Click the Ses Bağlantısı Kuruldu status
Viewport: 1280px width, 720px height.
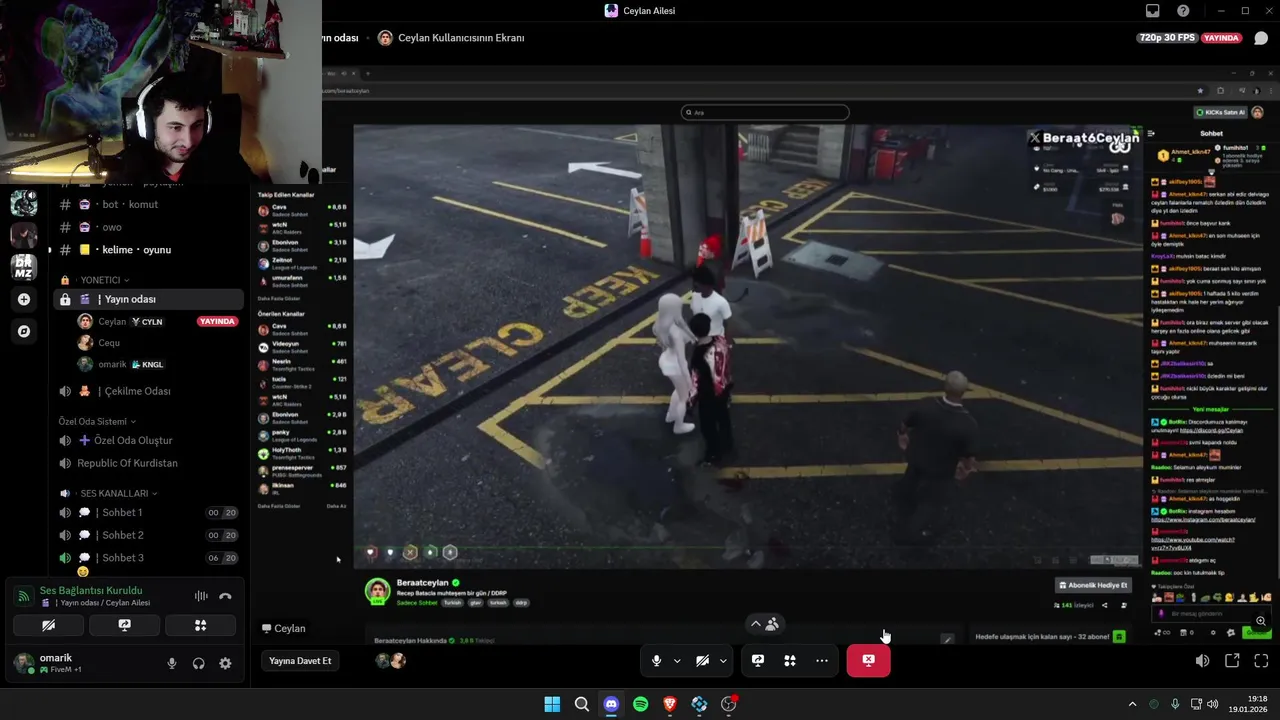(x=91, y=590)
